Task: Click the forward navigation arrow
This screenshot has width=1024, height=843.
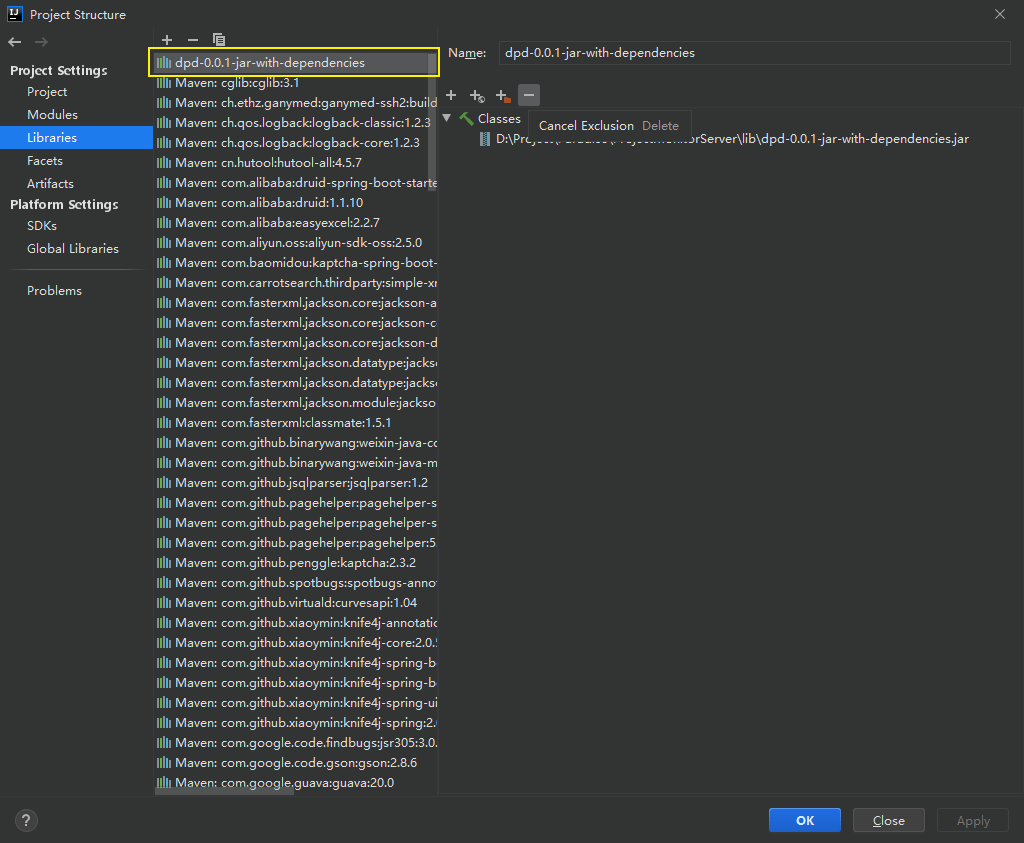Action: [x=41, y=42]
